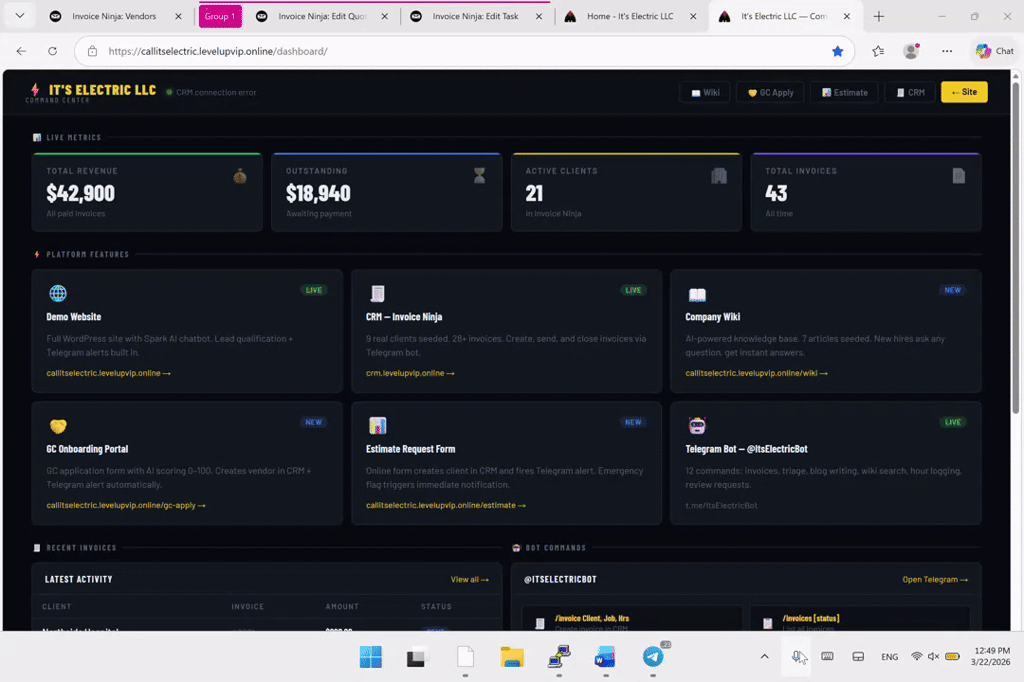The height and width of the screenshot is (682, 1024).
Task: Open callitselectric.levelupvip.online demo website link
Action: point(108,373)
